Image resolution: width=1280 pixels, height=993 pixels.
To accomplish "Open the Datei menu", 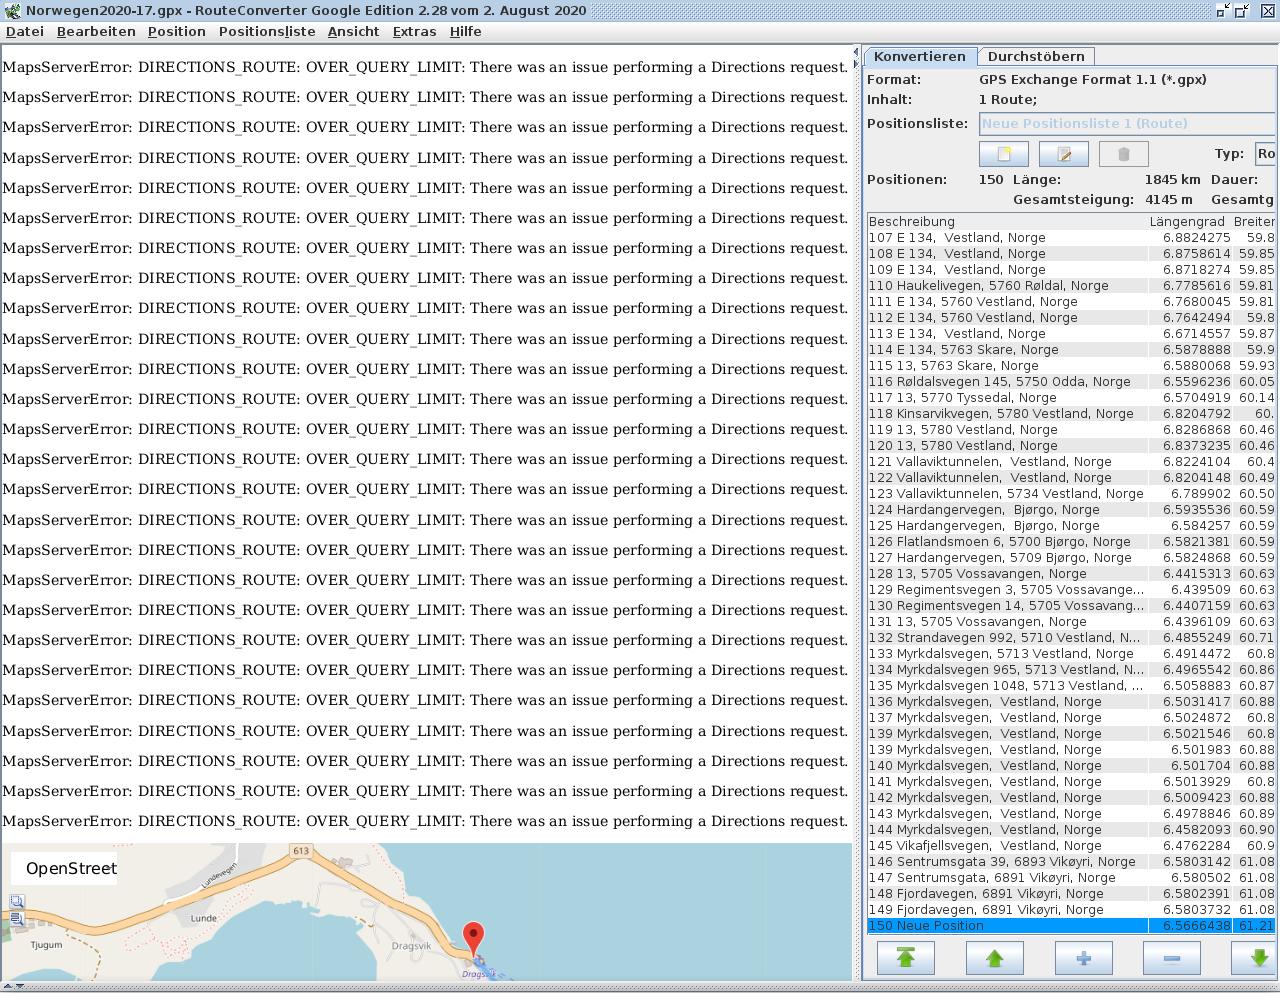I will tap(25, 32).
